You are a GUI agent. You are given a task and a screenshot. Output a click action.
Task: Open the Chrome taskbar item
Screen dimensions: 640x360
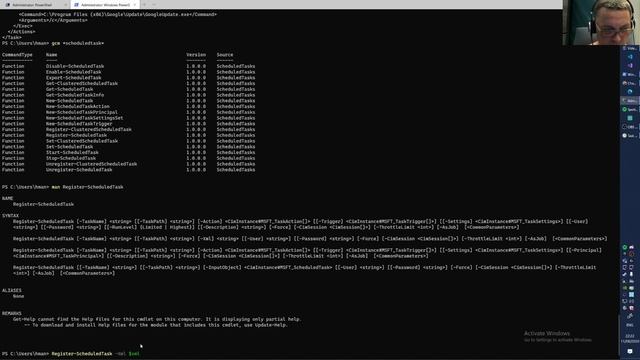tap(629, 83)
